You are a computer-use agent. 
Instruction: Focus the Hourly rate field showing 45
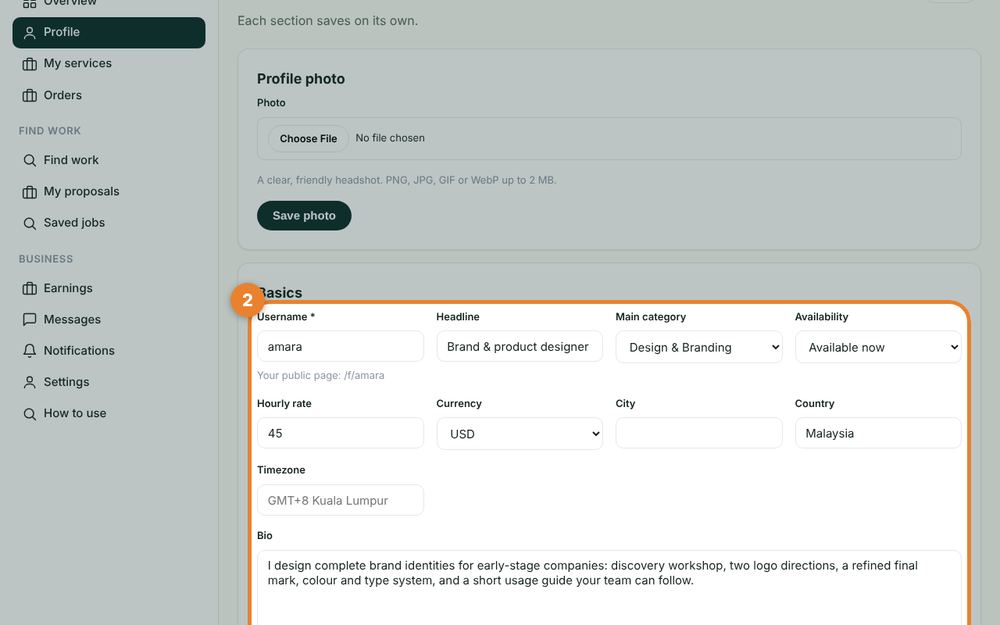click(340, 433)
